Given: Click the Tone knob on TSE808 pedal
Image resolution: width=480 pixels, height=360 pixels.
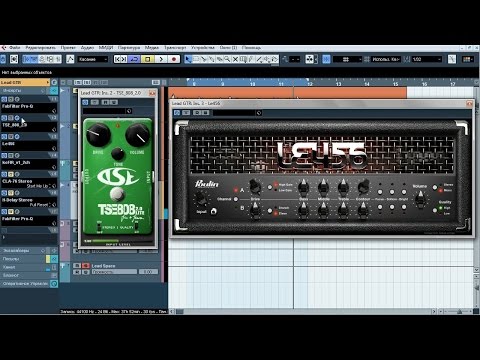Looking at the screenshot, I should pos(118,154).
